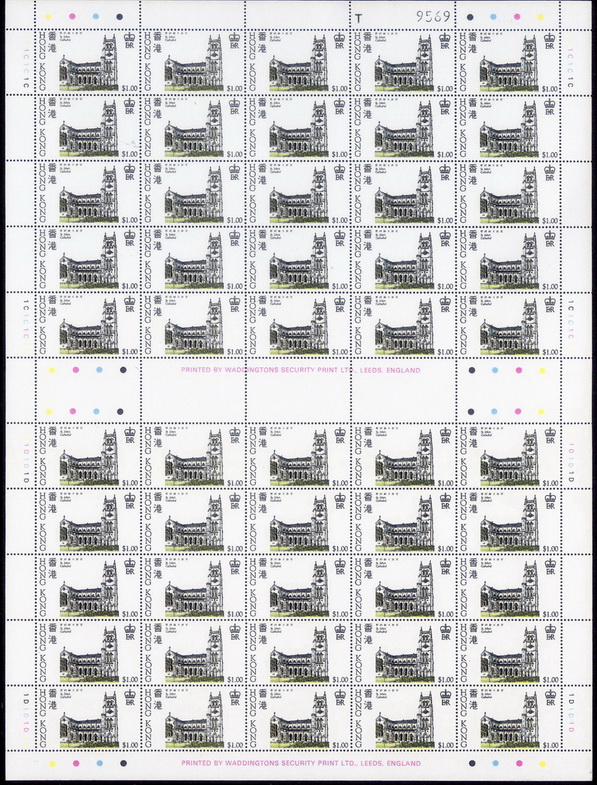Select the black color dot in top-right margin
Image resolution: width=597 pixels, height=785 pixels.
coord(470,17)
